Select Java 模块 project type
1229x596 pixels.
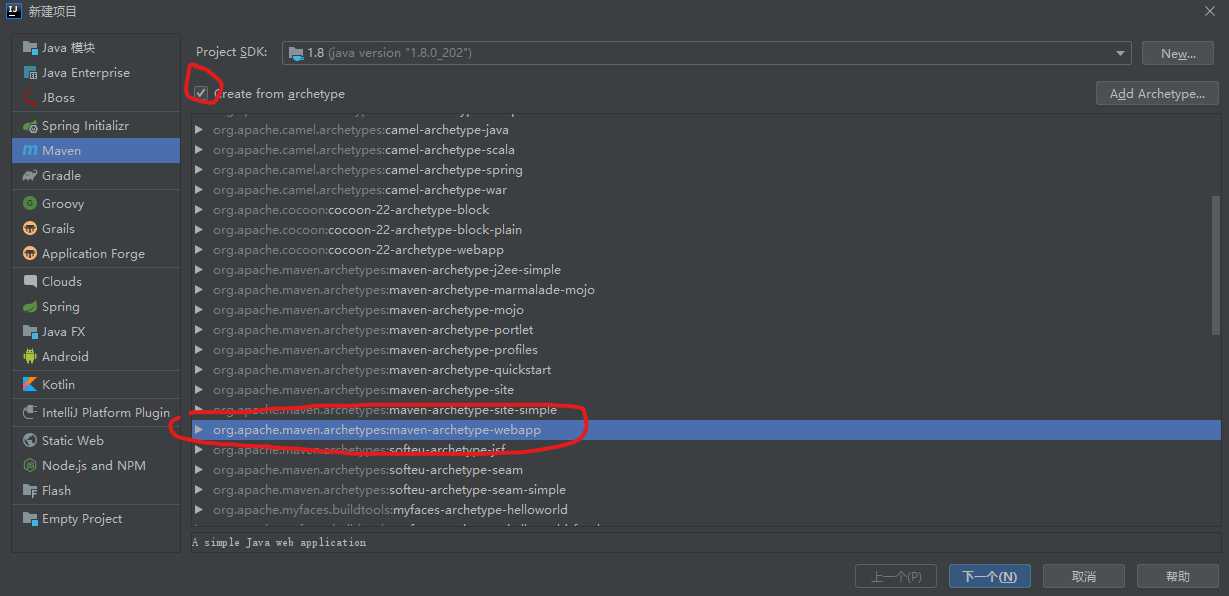96,48
